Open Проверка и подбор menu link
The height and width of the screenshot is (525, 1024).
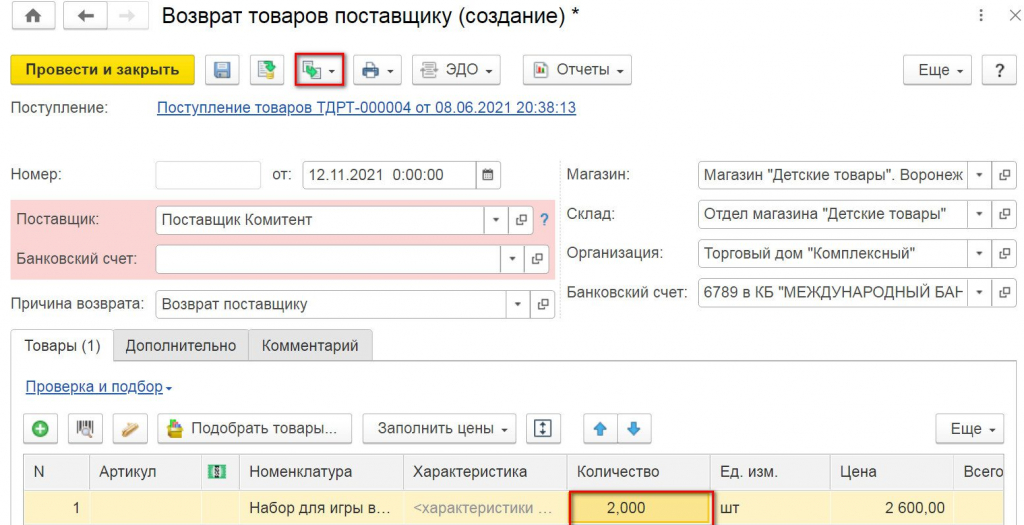coord(98,387)
